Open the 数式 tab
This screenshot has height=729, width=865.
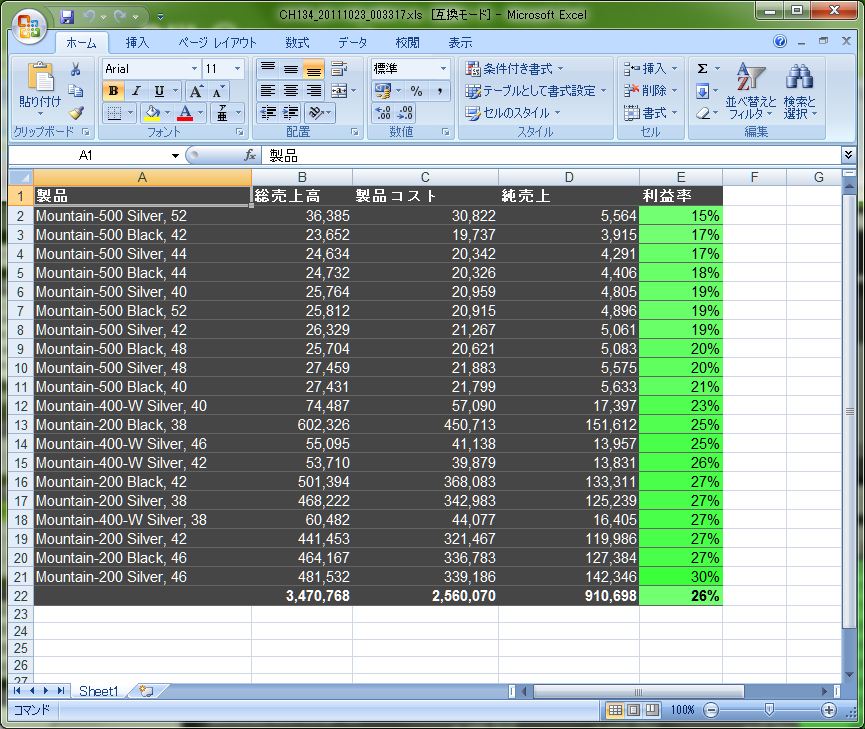pyautogui.click(x=297, y=42)
